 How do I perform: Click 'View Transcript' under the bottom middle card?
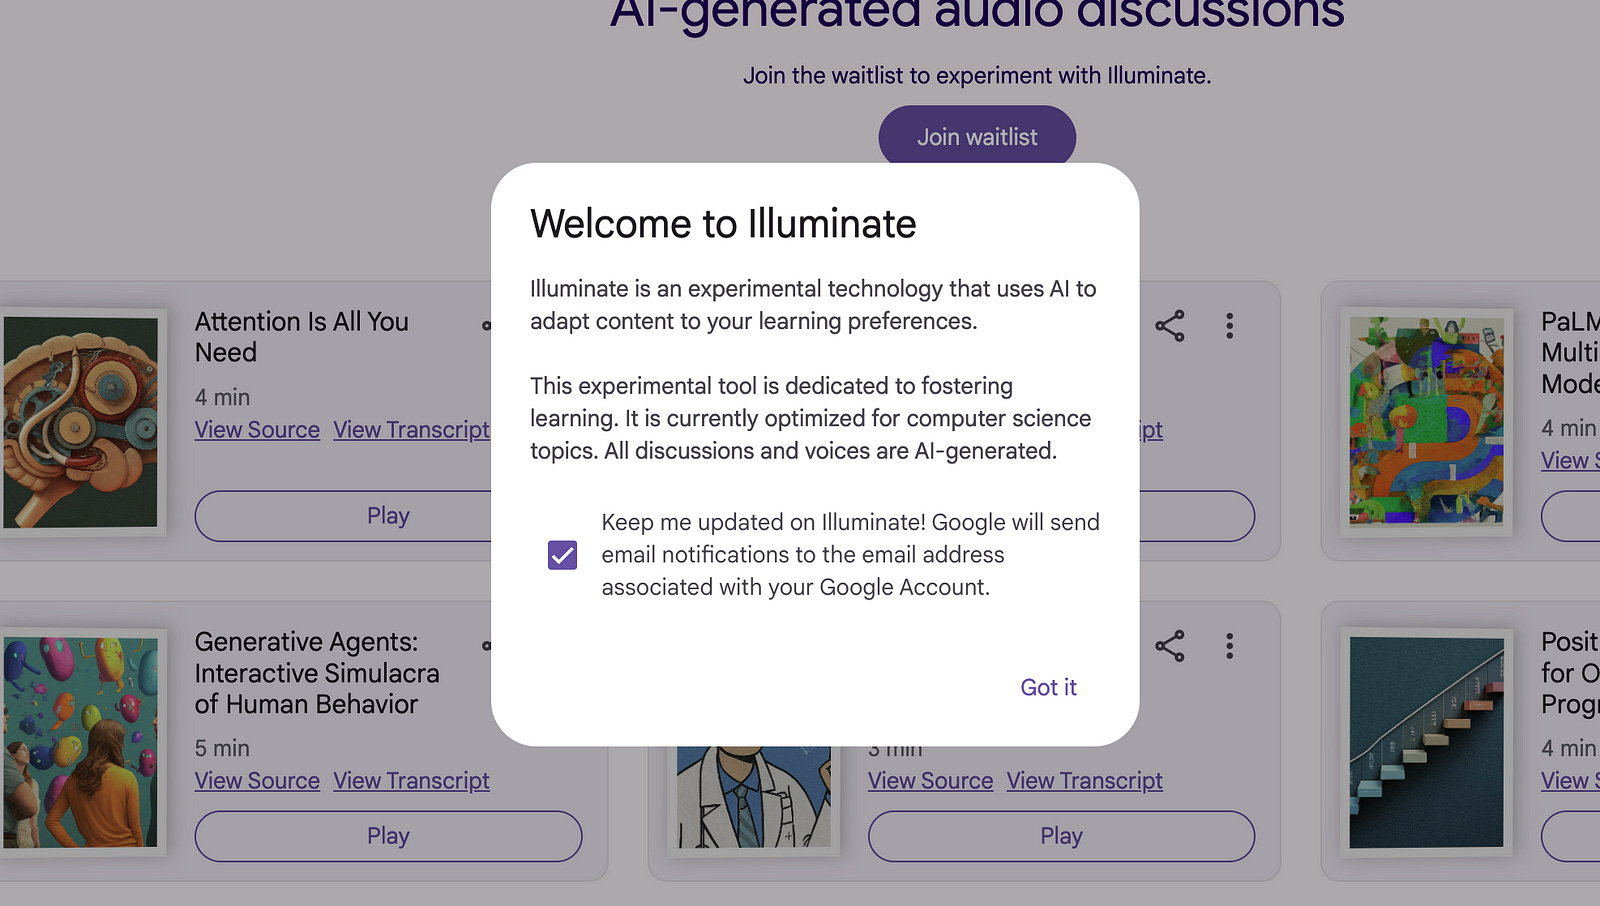[x=1084, y=780]
